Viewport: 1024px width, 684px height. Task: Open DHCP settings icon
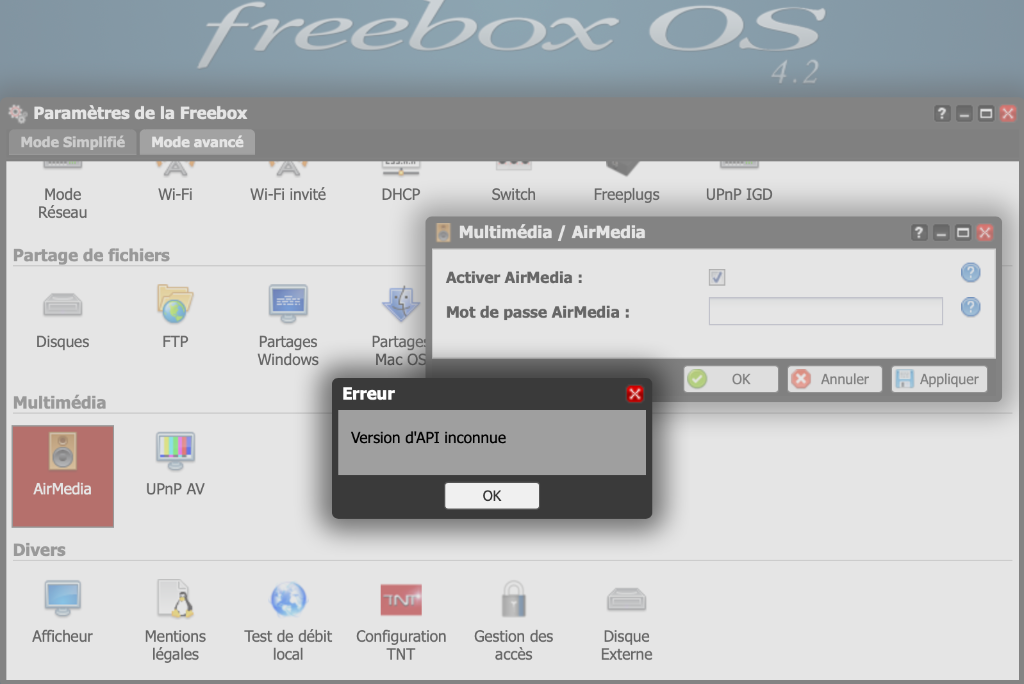[x=401, y=183]
